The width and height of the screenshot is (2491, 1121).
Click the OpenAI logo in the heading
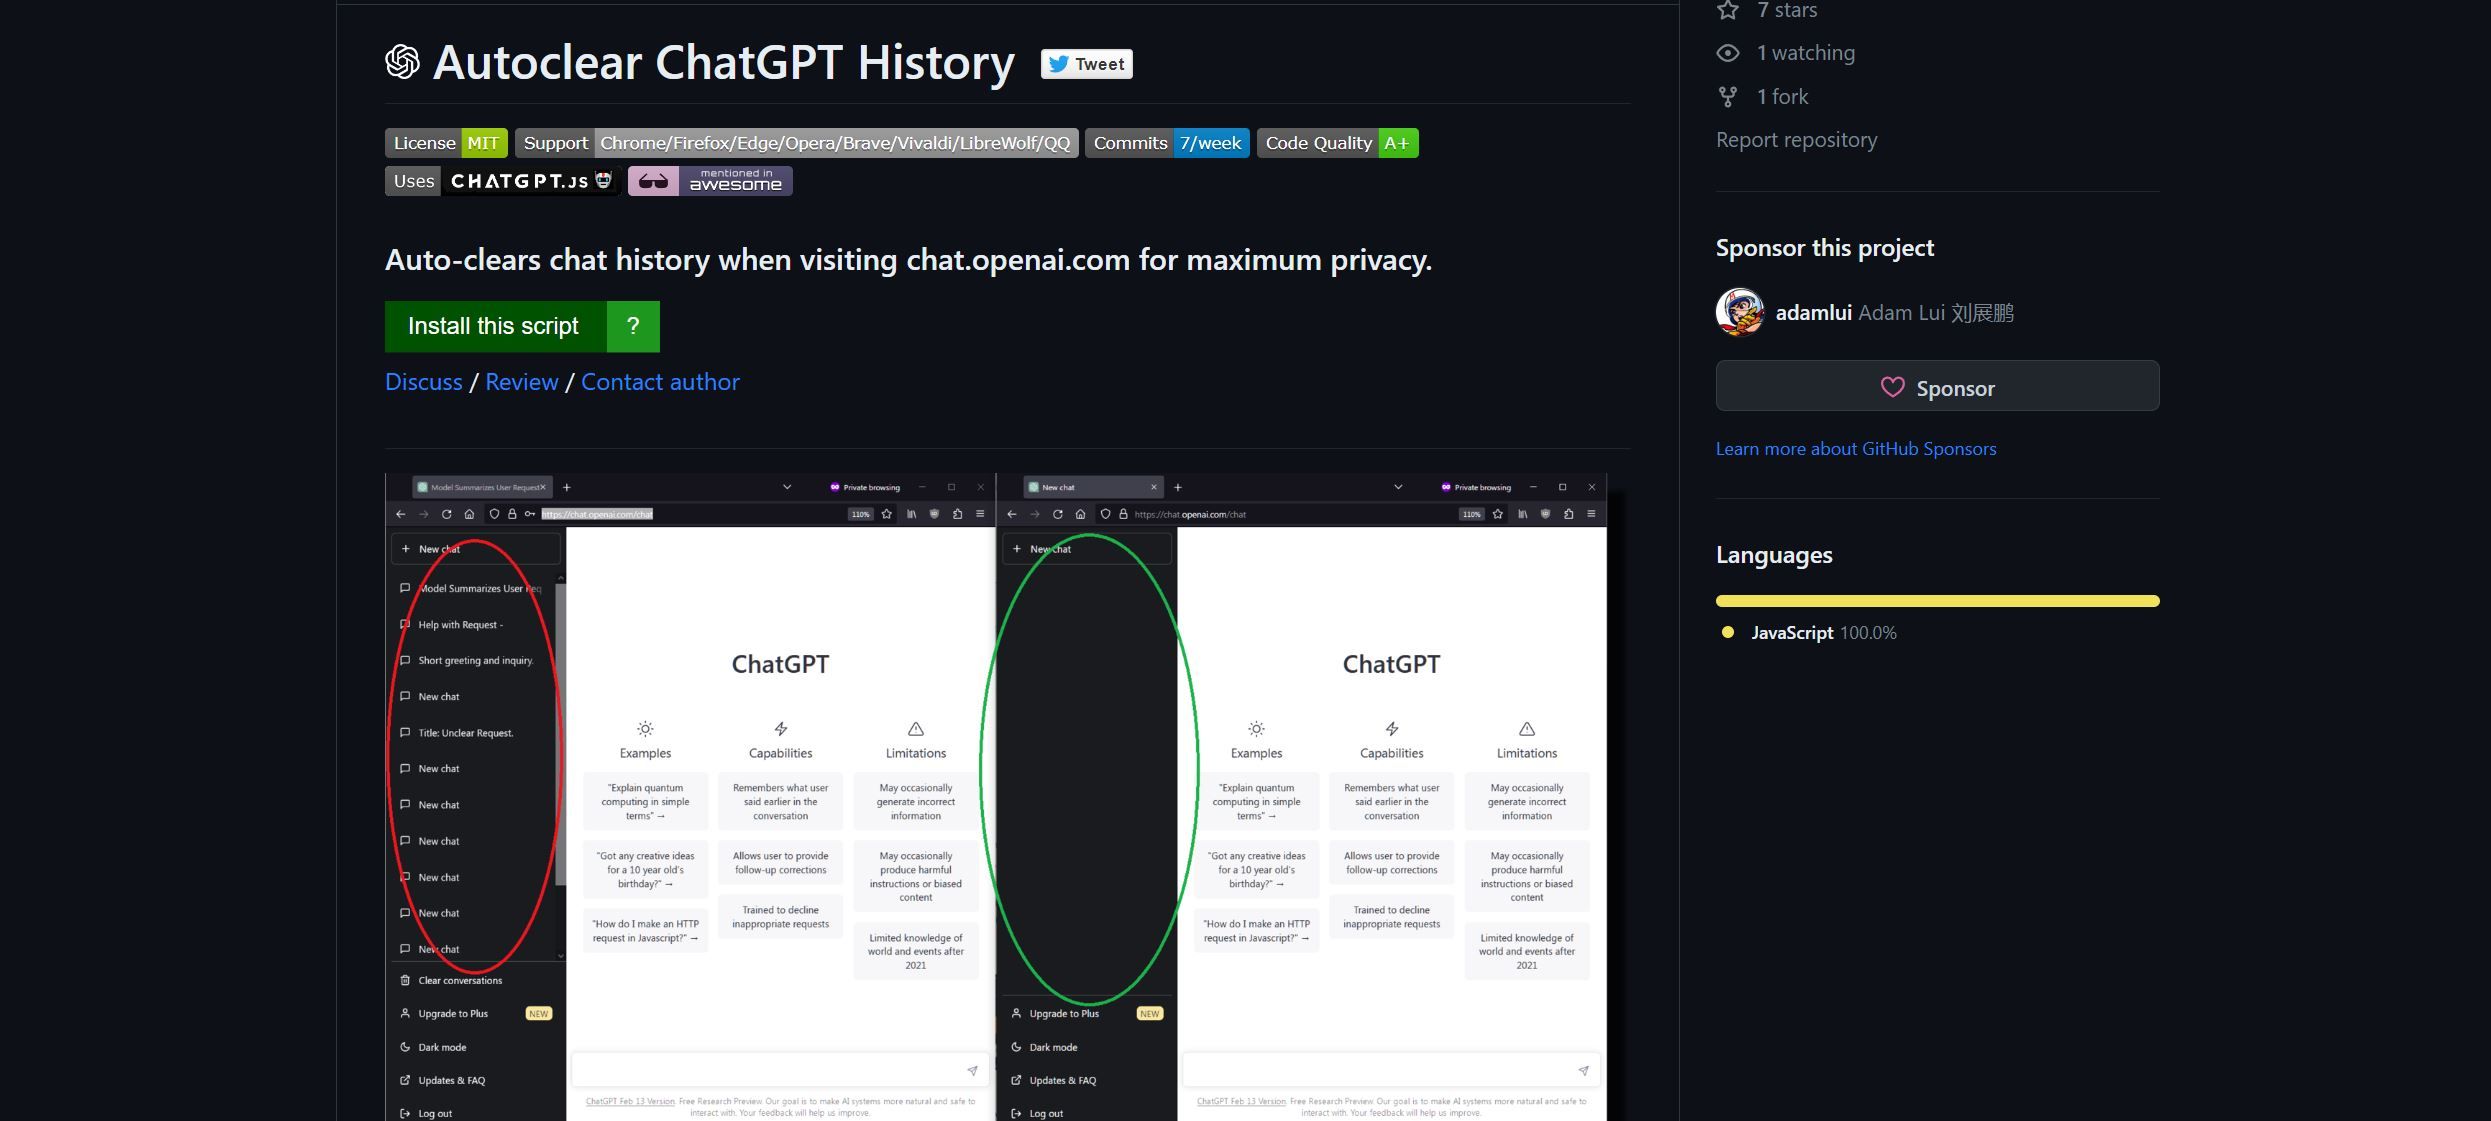[402, 62]
